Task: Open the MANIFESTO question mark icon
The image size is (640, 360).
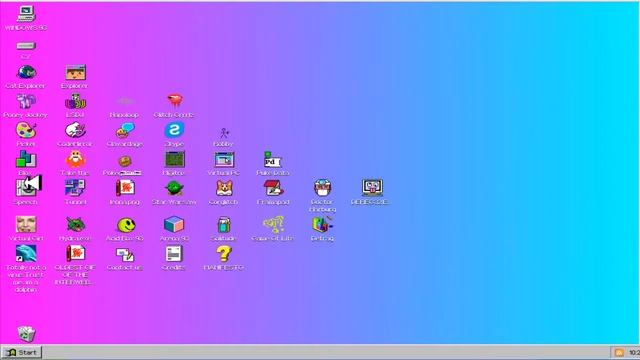Action: click(x=224, y=253)
